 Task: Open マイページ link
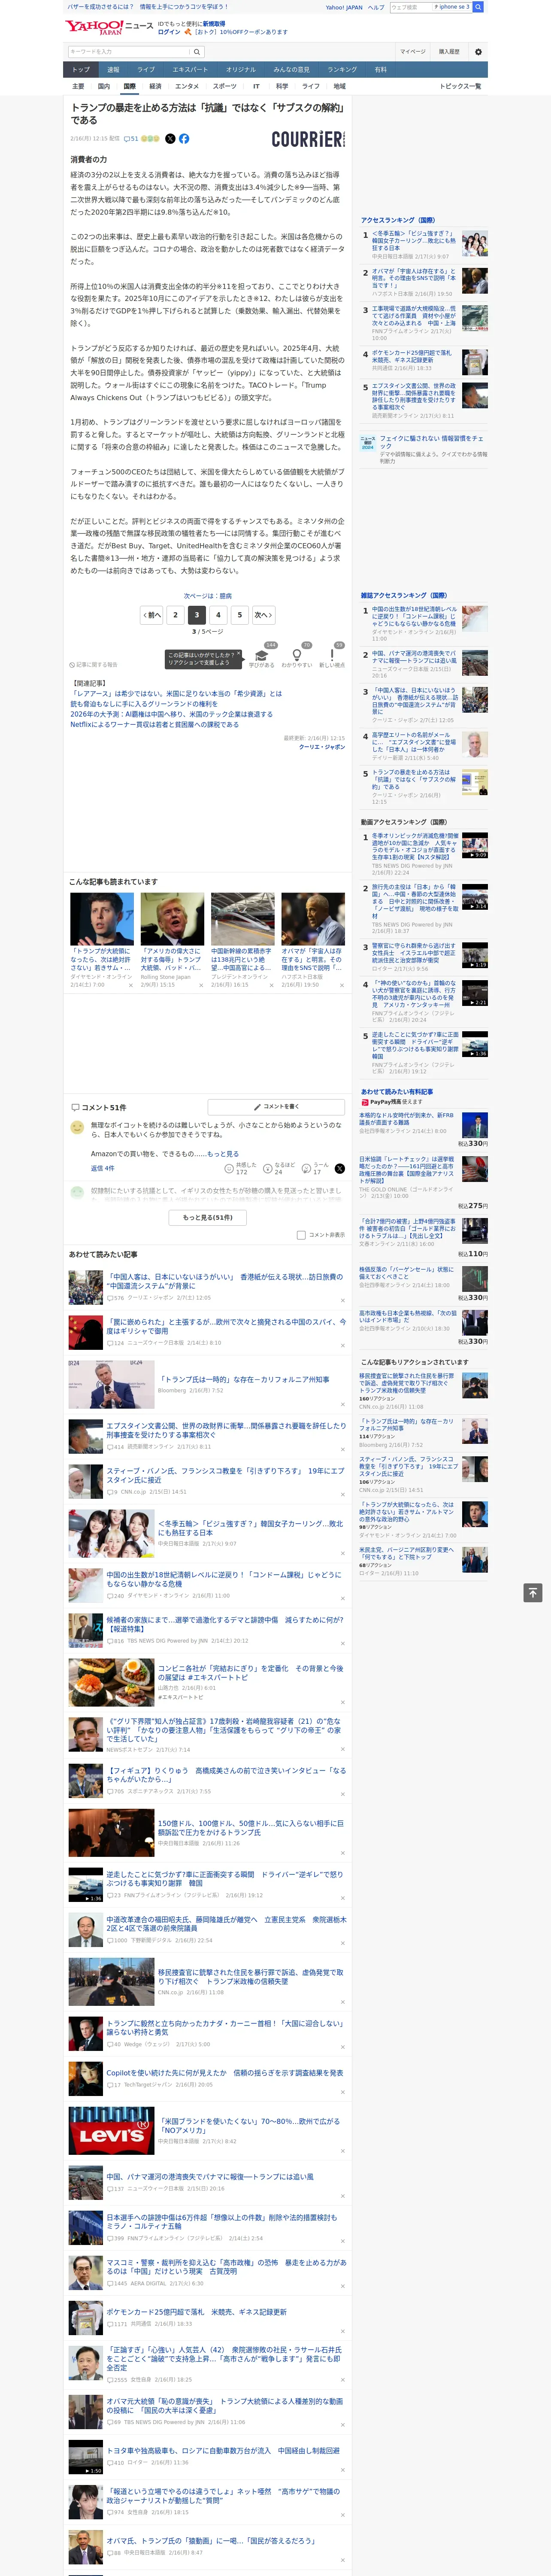pyautogui.click(x=412, y=52)
